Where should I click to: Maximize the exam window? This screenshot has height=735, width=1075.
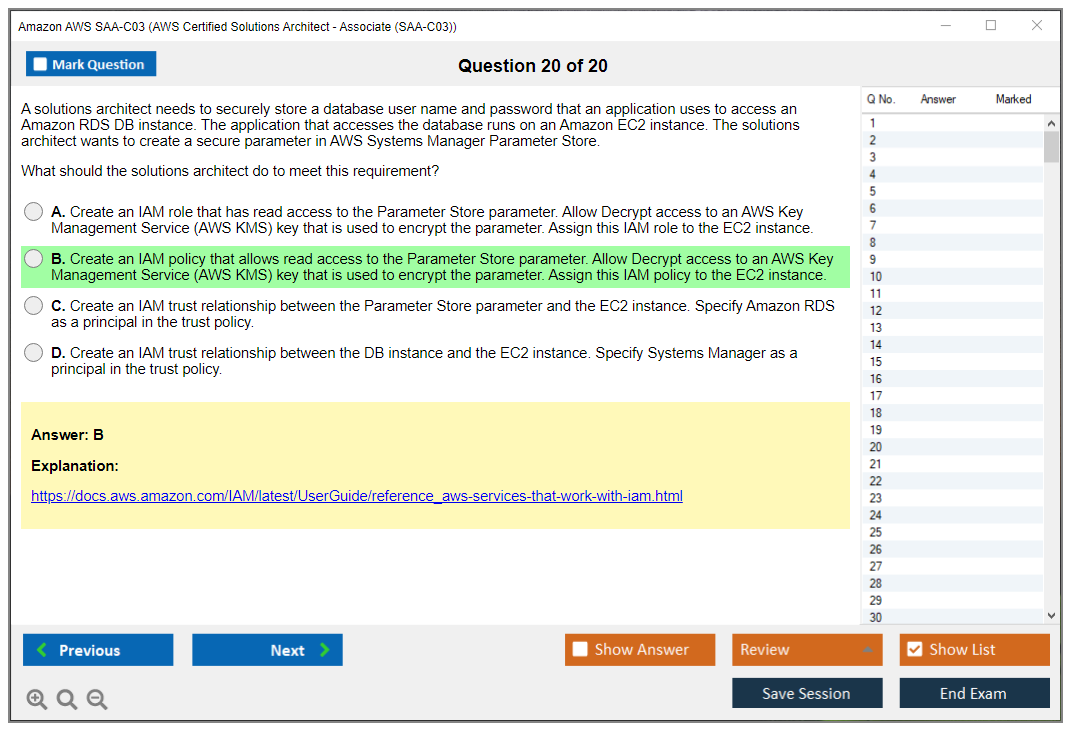coord(991,26)
